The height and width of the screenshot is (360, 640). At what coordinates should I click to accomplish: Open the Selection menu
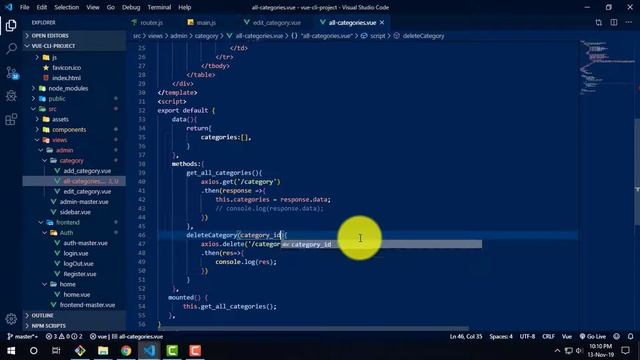(67, 7)
